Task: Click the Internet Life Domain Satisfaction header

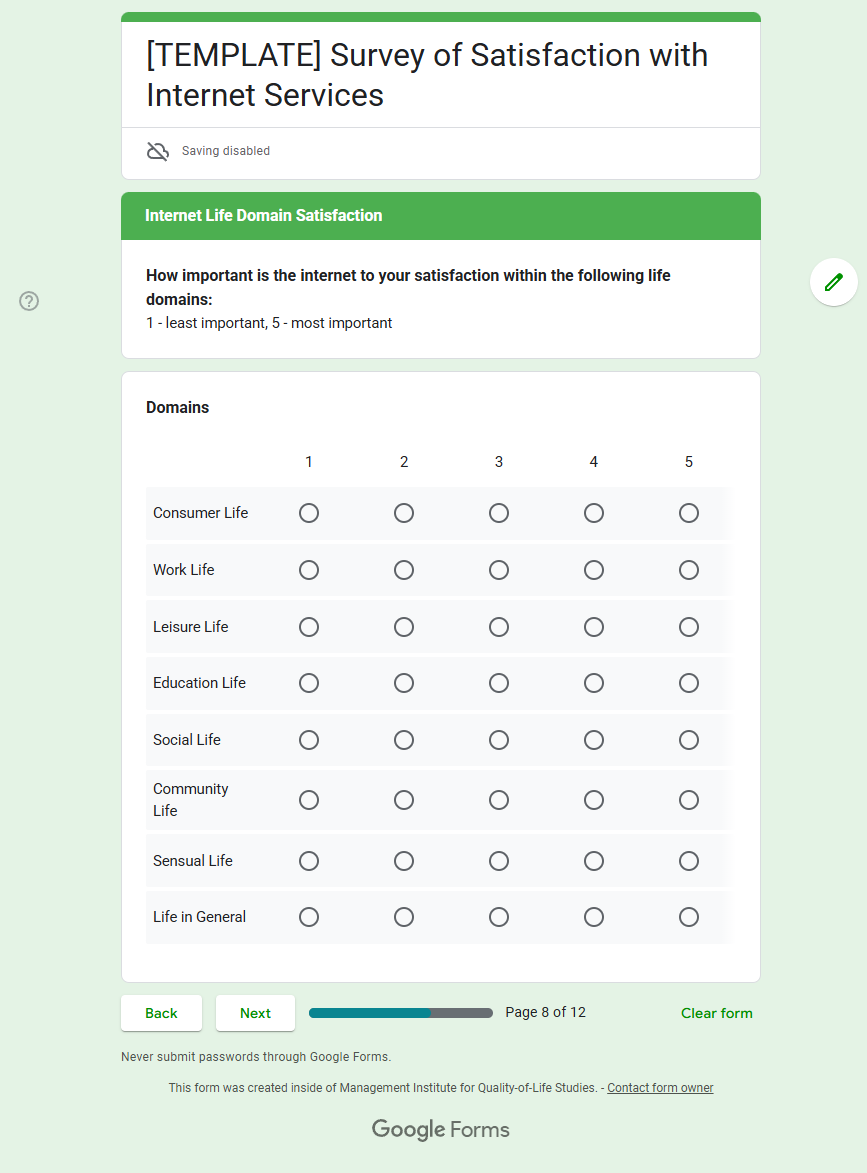Action: (x=264, y=216)
